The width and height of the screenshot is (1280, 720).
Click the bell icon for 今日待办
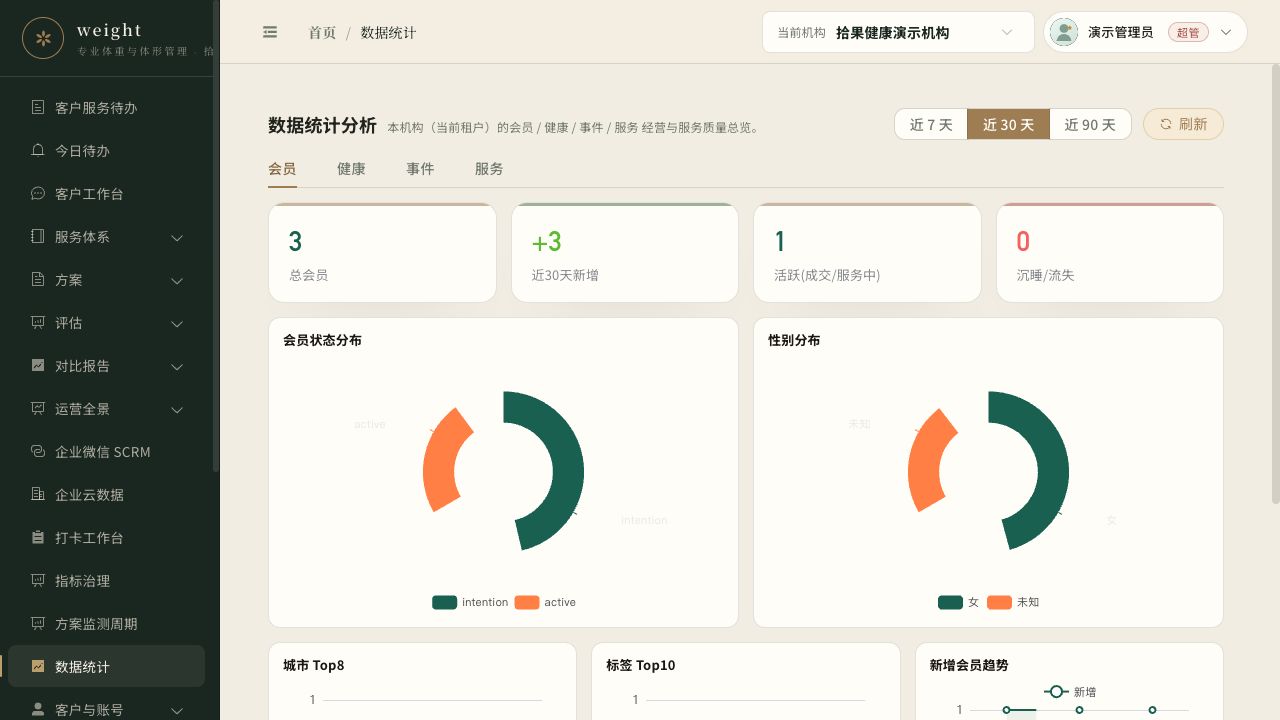pyautogui.click(x=38, y=150)
